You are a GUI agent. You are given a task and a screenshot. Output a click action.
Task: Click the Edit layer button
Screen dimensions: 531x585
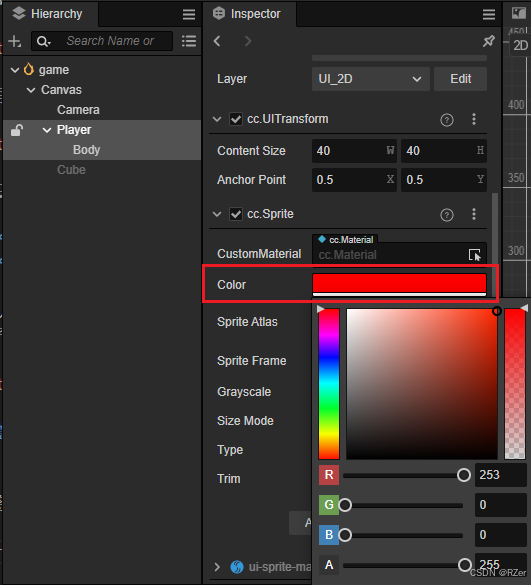coord(460,79)
